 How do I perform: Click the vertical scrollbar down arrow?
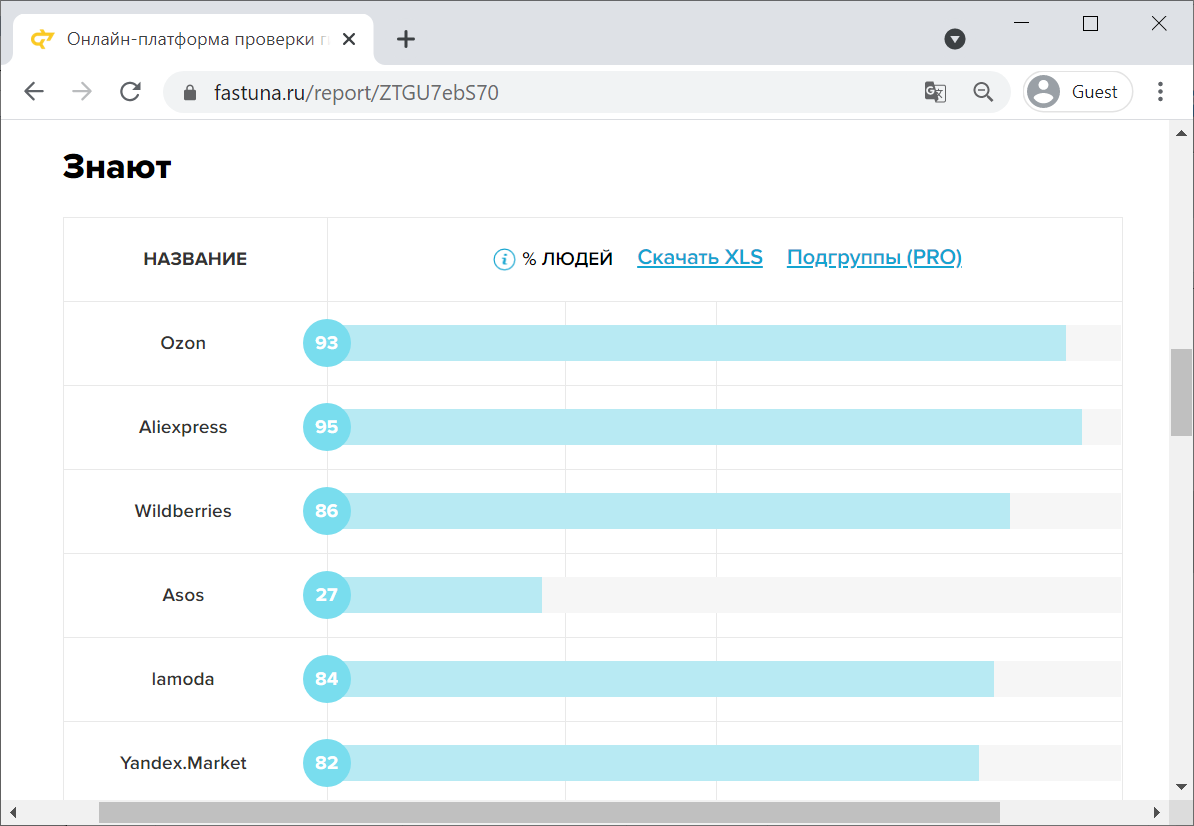[x=1181, y=787]
